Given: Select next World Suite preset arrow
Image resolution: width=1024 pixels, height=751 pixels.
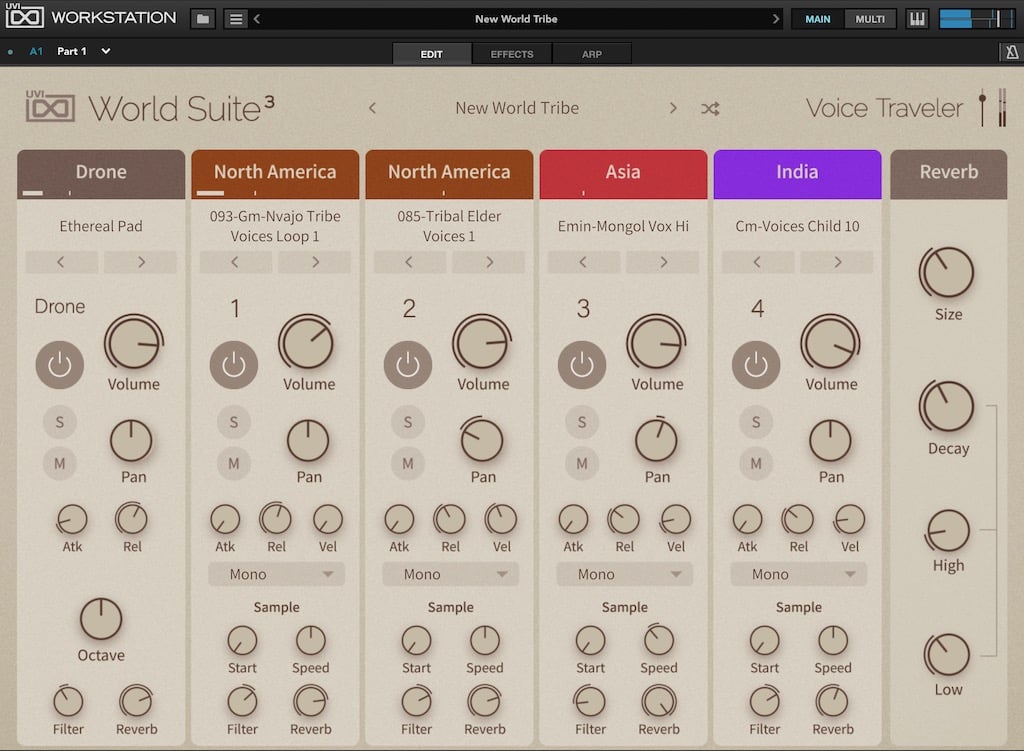Looking at the screenshot, I should 673,108.
